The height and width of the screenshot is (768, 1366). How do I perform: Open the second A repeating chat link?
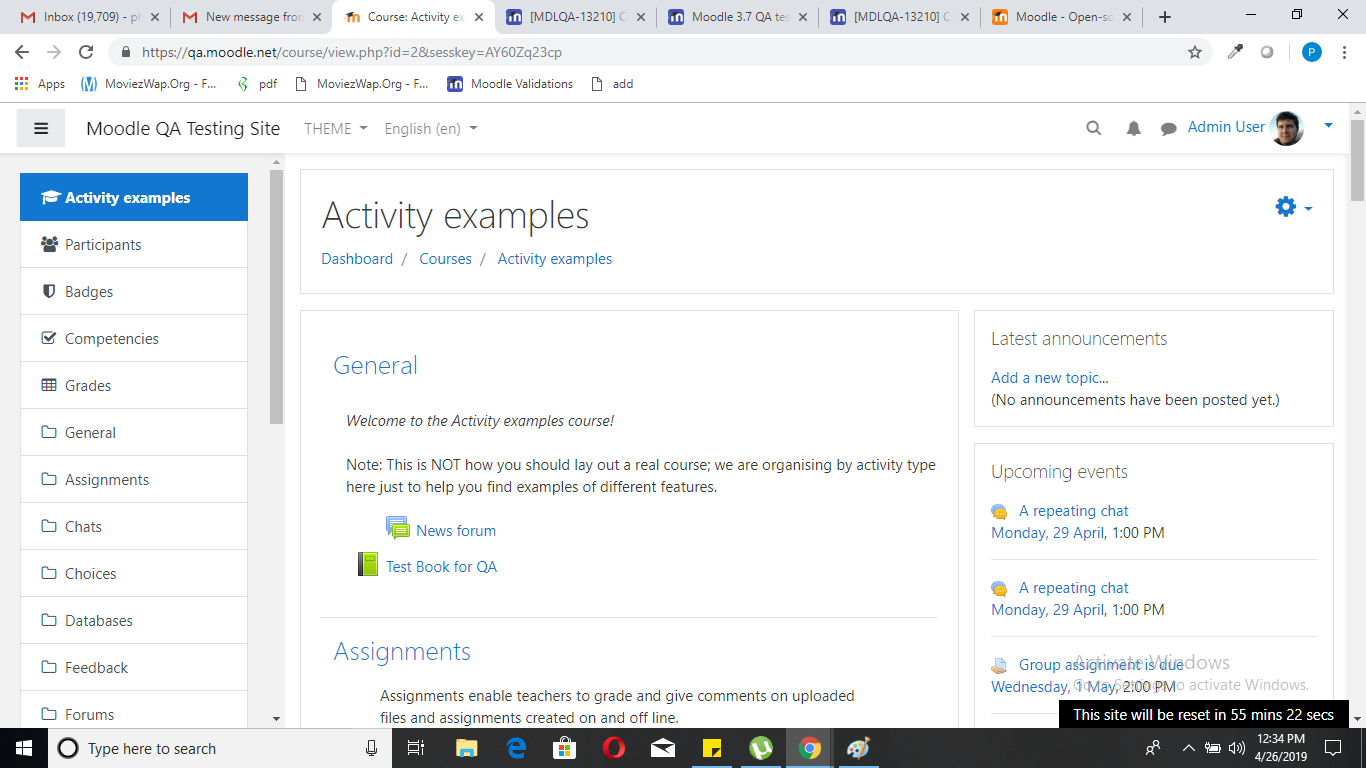(1073, 587)
